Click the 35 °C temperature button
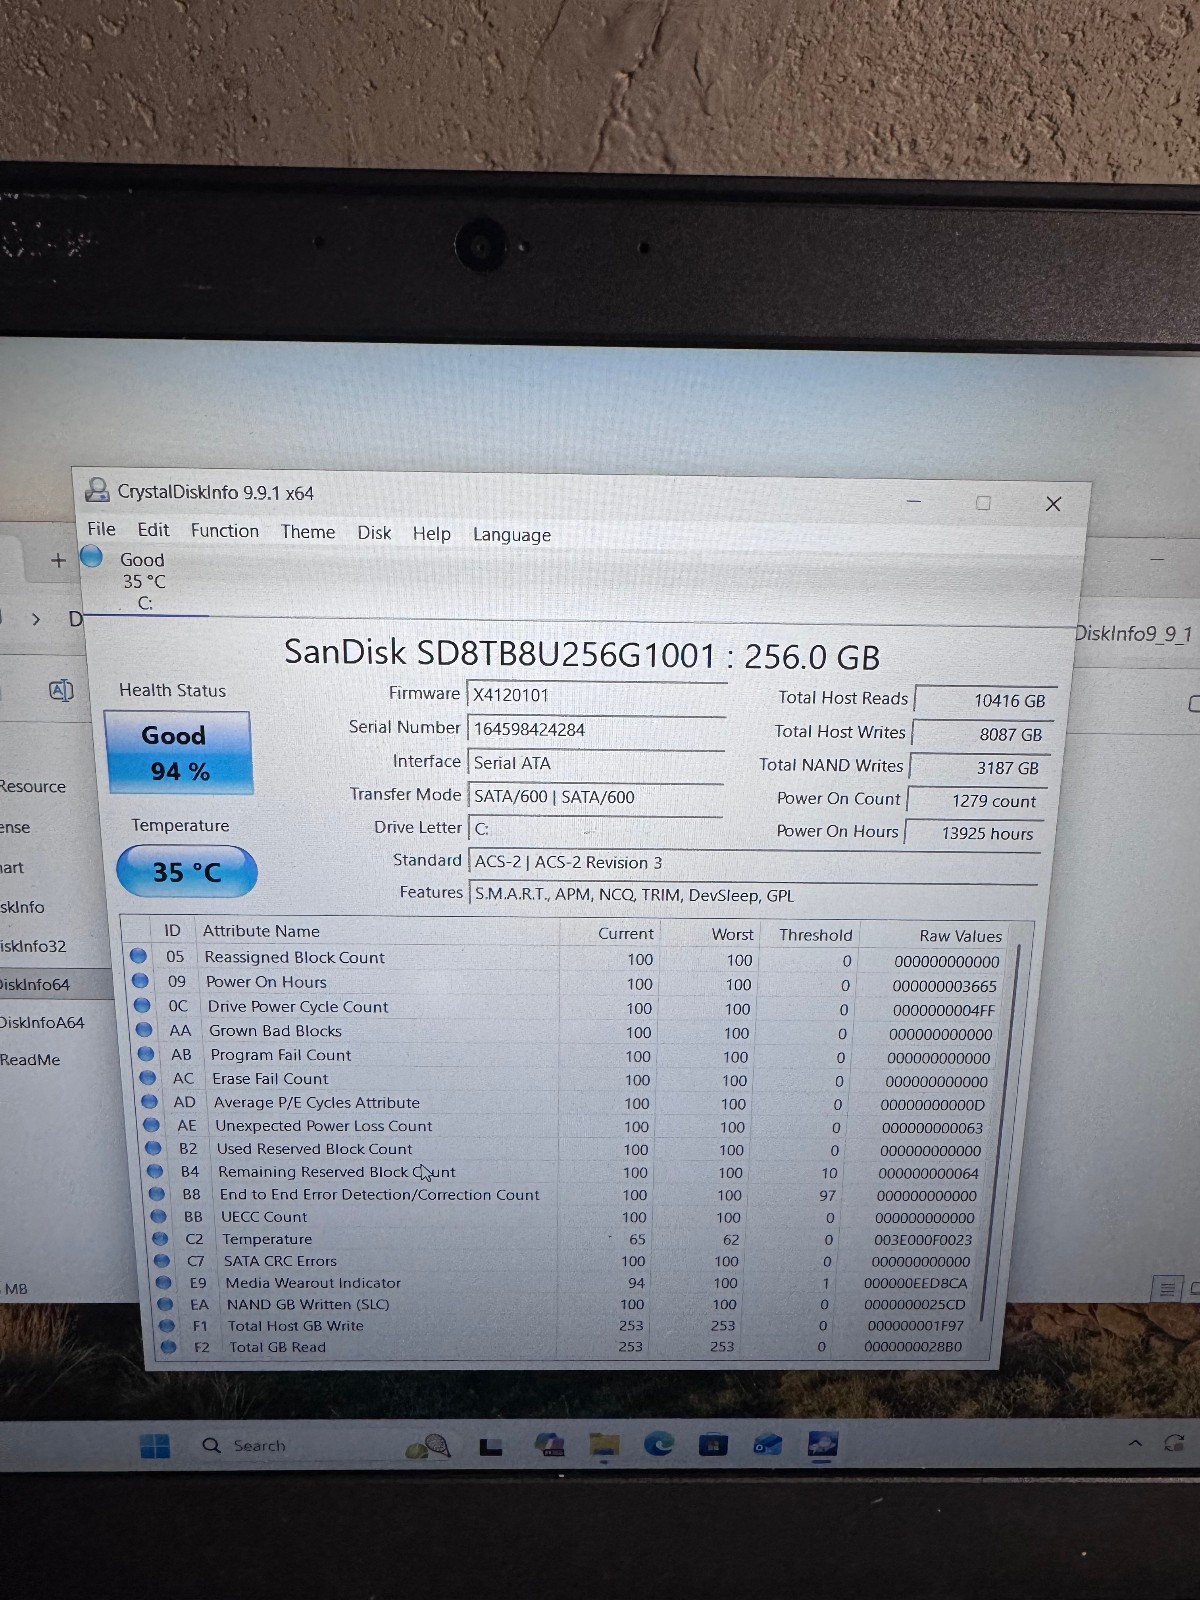The image size is (1200, 1600). [x=187, y=872]
